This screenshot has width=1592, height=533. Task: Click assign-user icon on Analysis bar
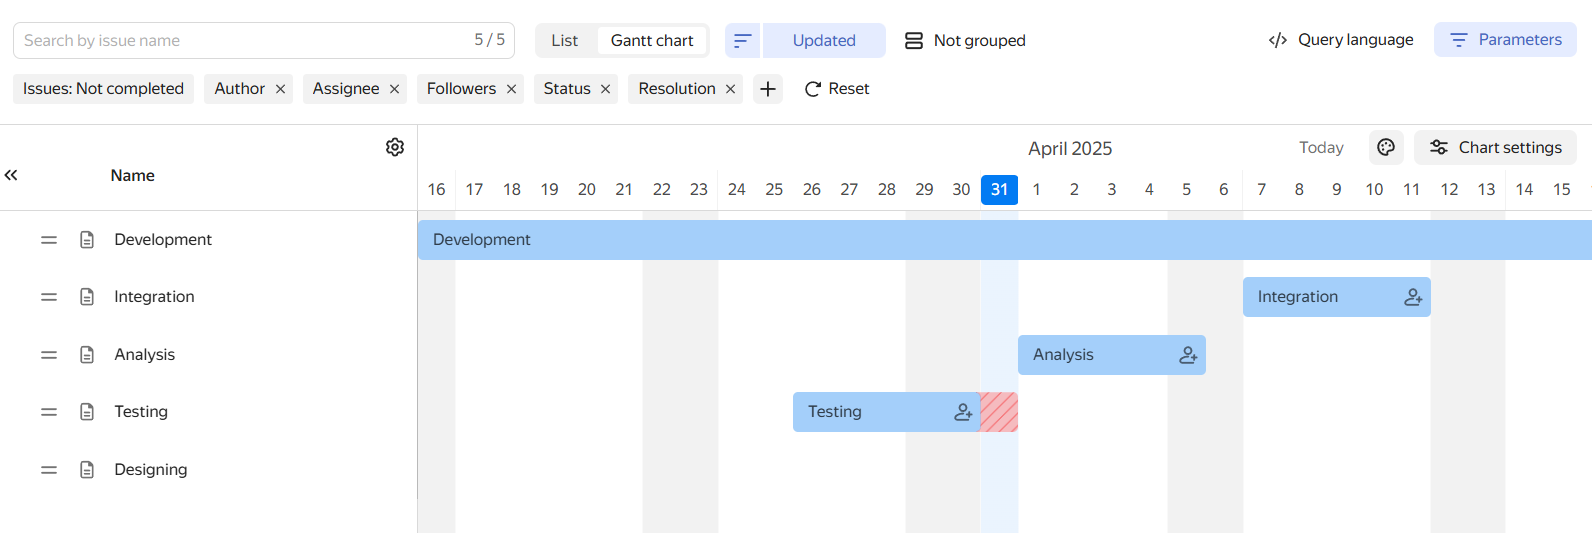click(1188, 355)
